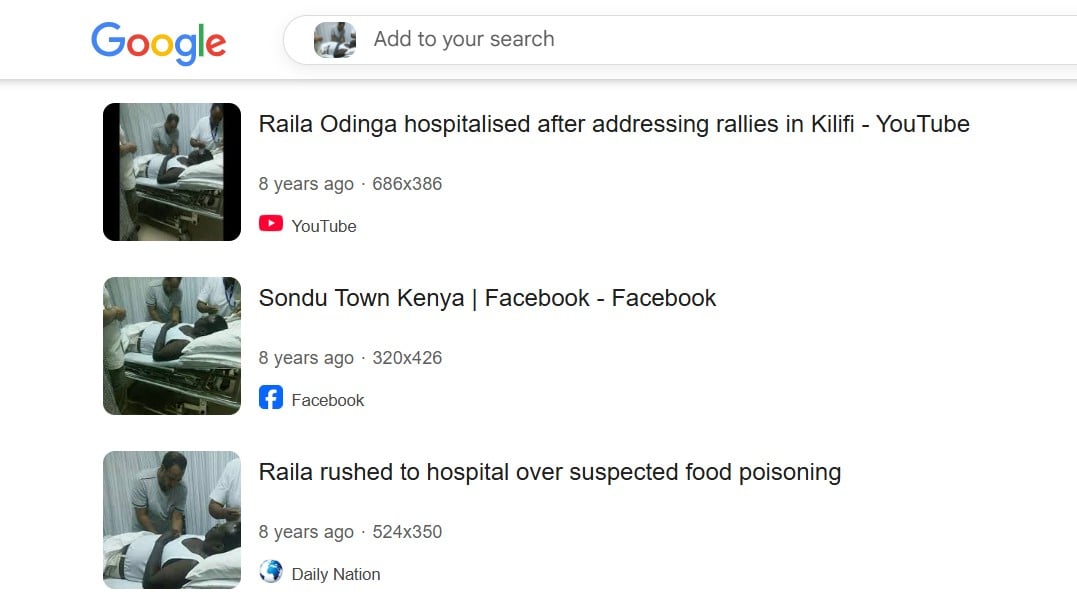Select the YouTube source label text
1077x615 pixels.
[324, 226]
